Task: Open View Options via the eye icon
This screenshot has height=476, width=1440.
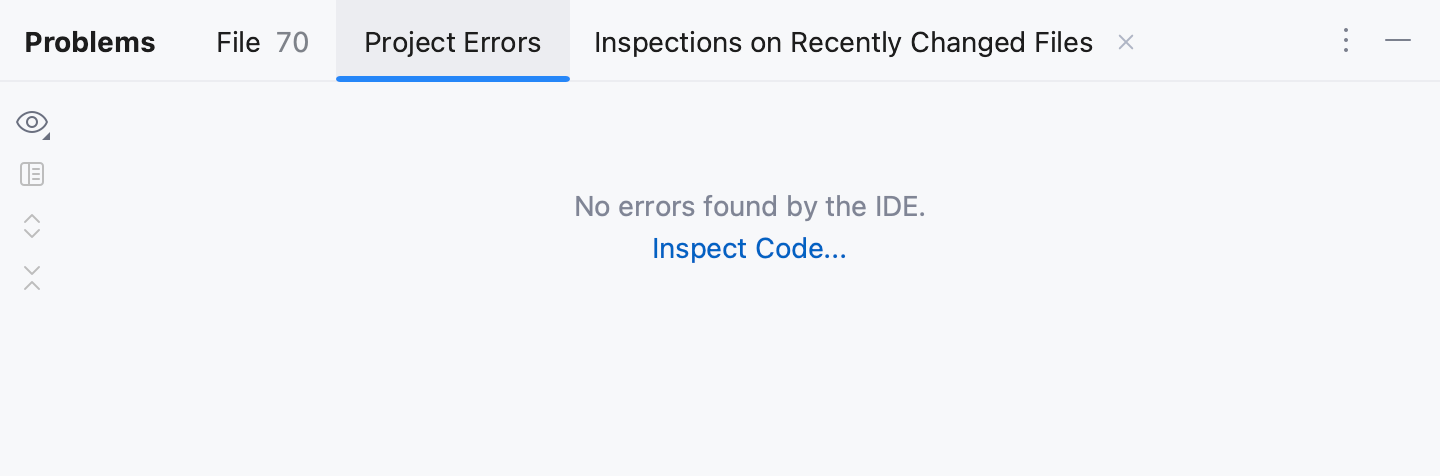Action: [x=31, y=123]
